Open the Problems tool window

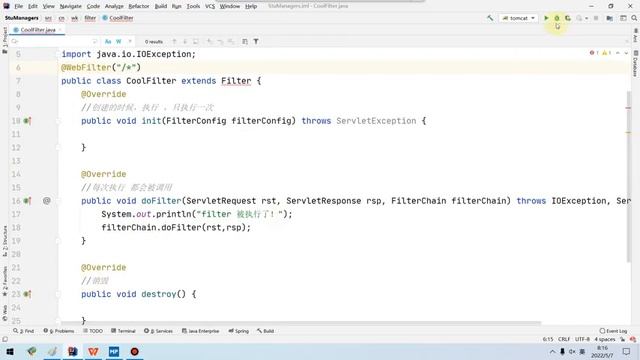[x=59, y=331]
